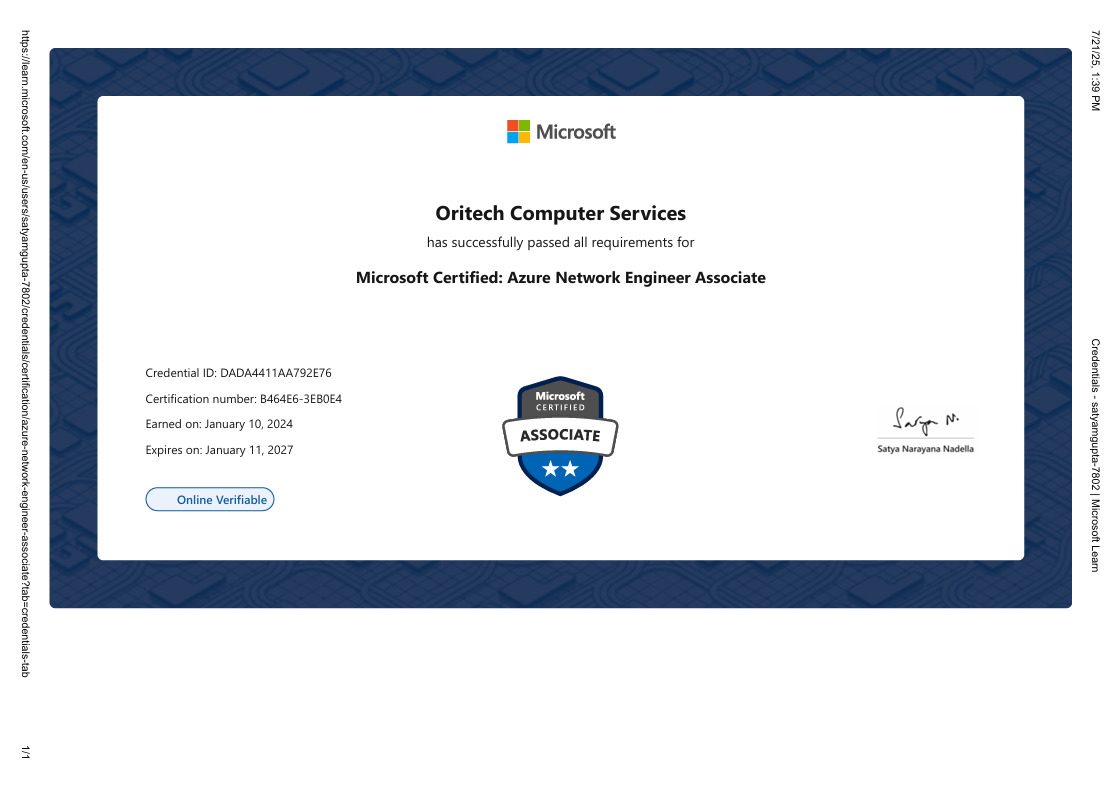Click the 7/21/25 1:39 PM timestamp
Viewport: 1119px width, 789px height.
point(1095,61)
